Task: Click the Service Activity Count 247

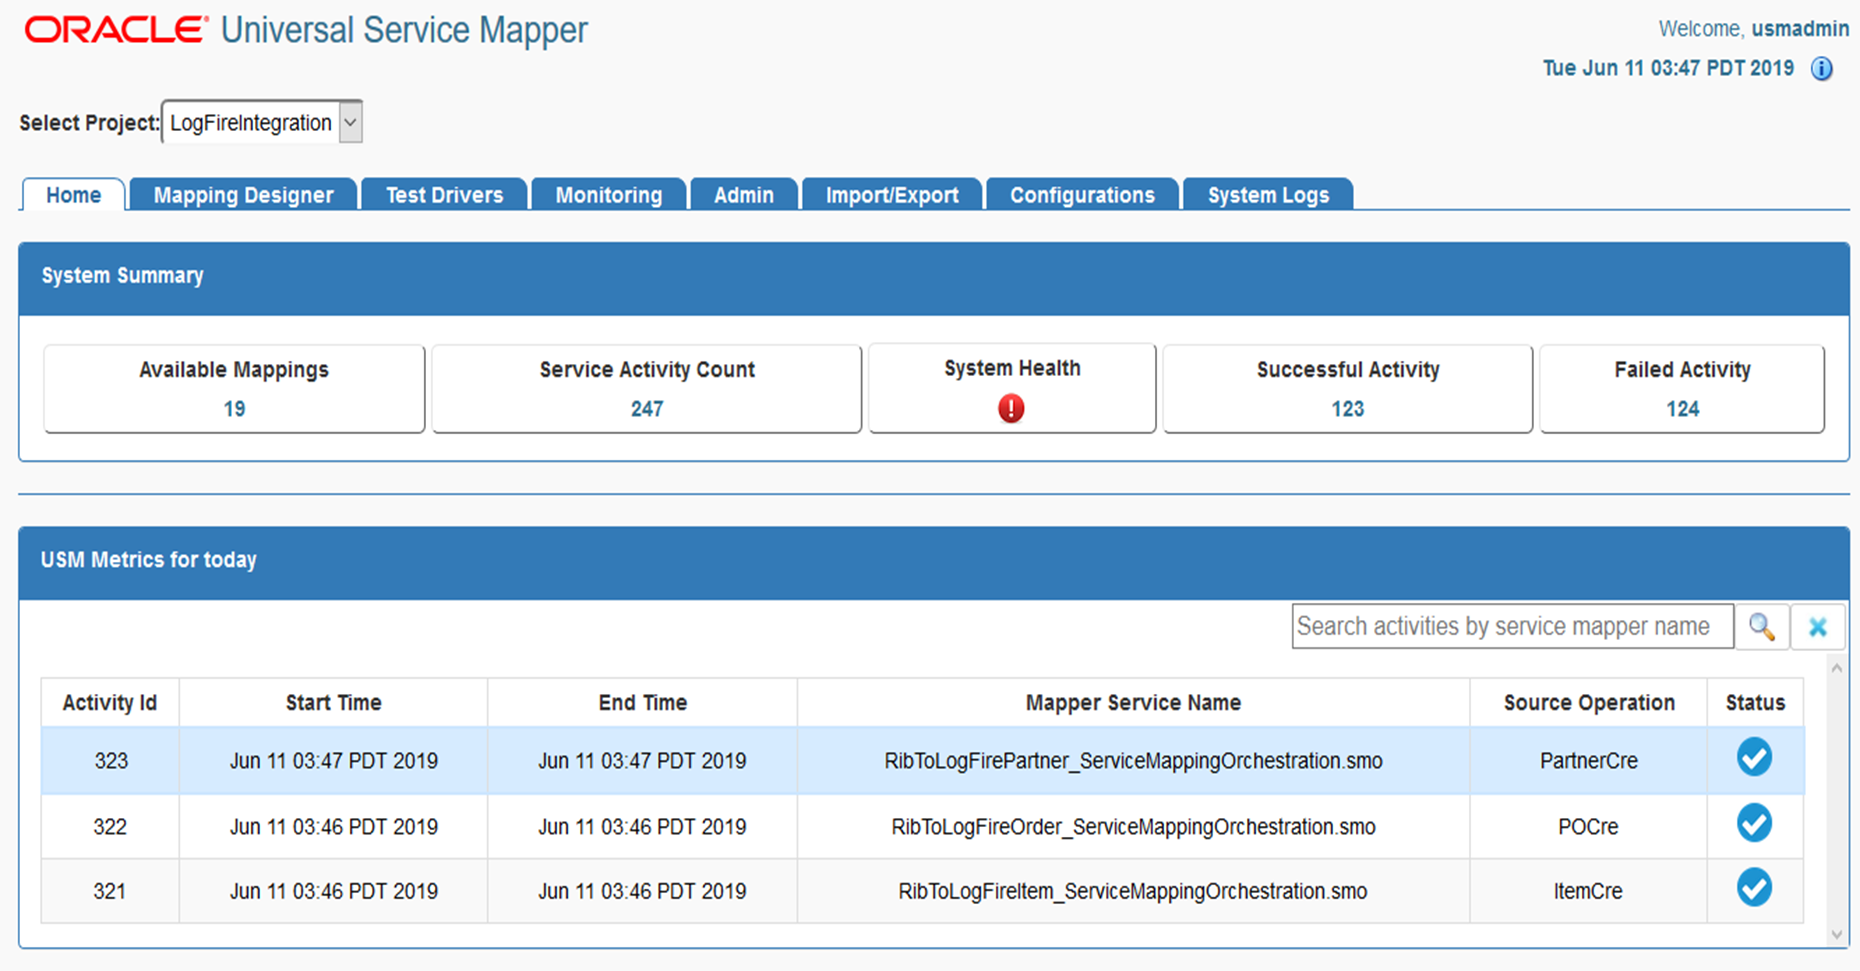Action: coord(647,409)
